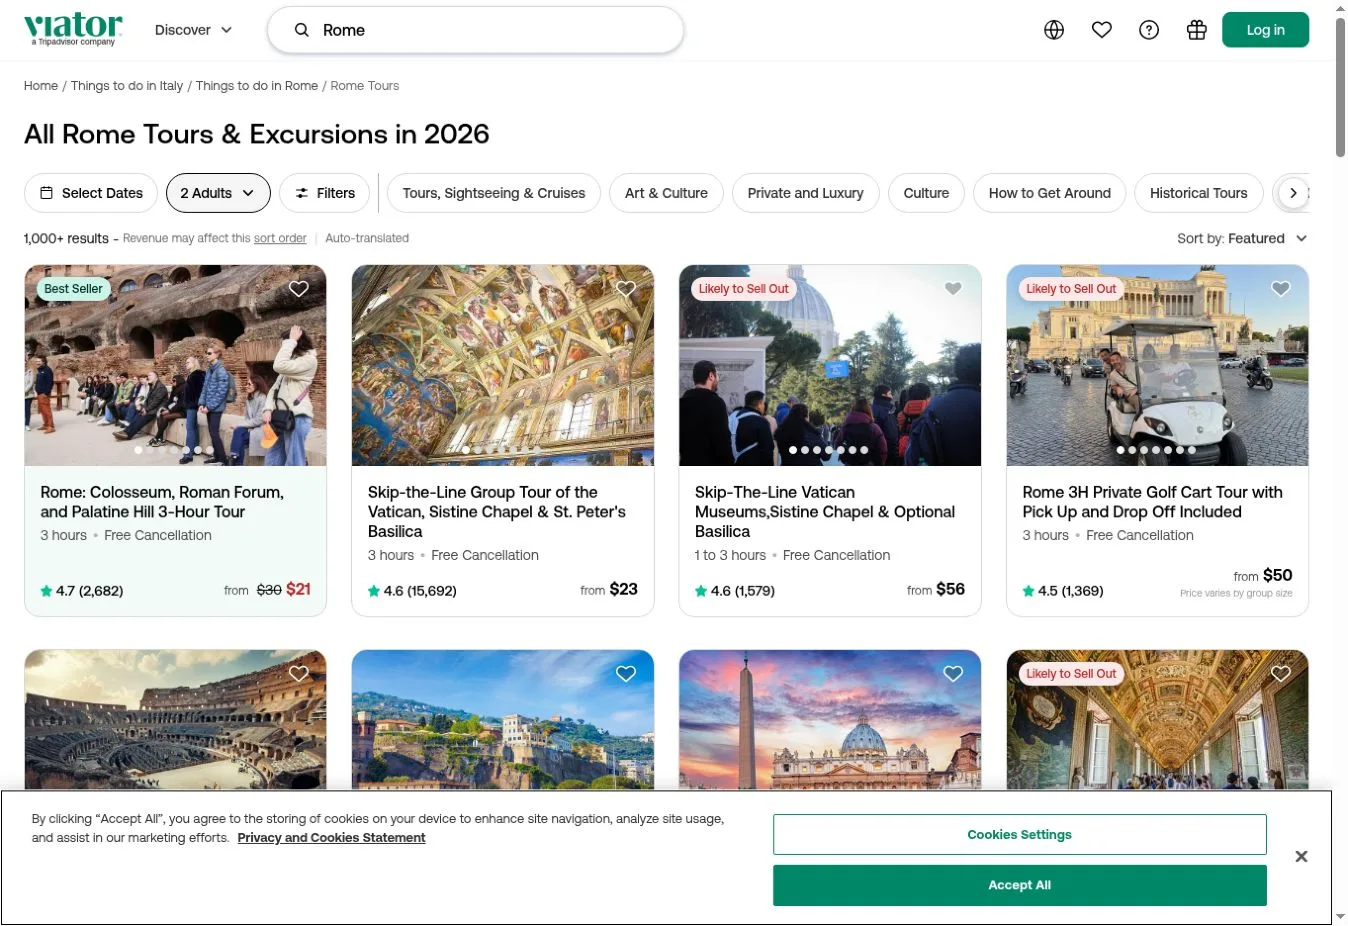Click the Colosseum tour photo thumbnail
This screenshot has width=1348, height=926.
(175, 365)
